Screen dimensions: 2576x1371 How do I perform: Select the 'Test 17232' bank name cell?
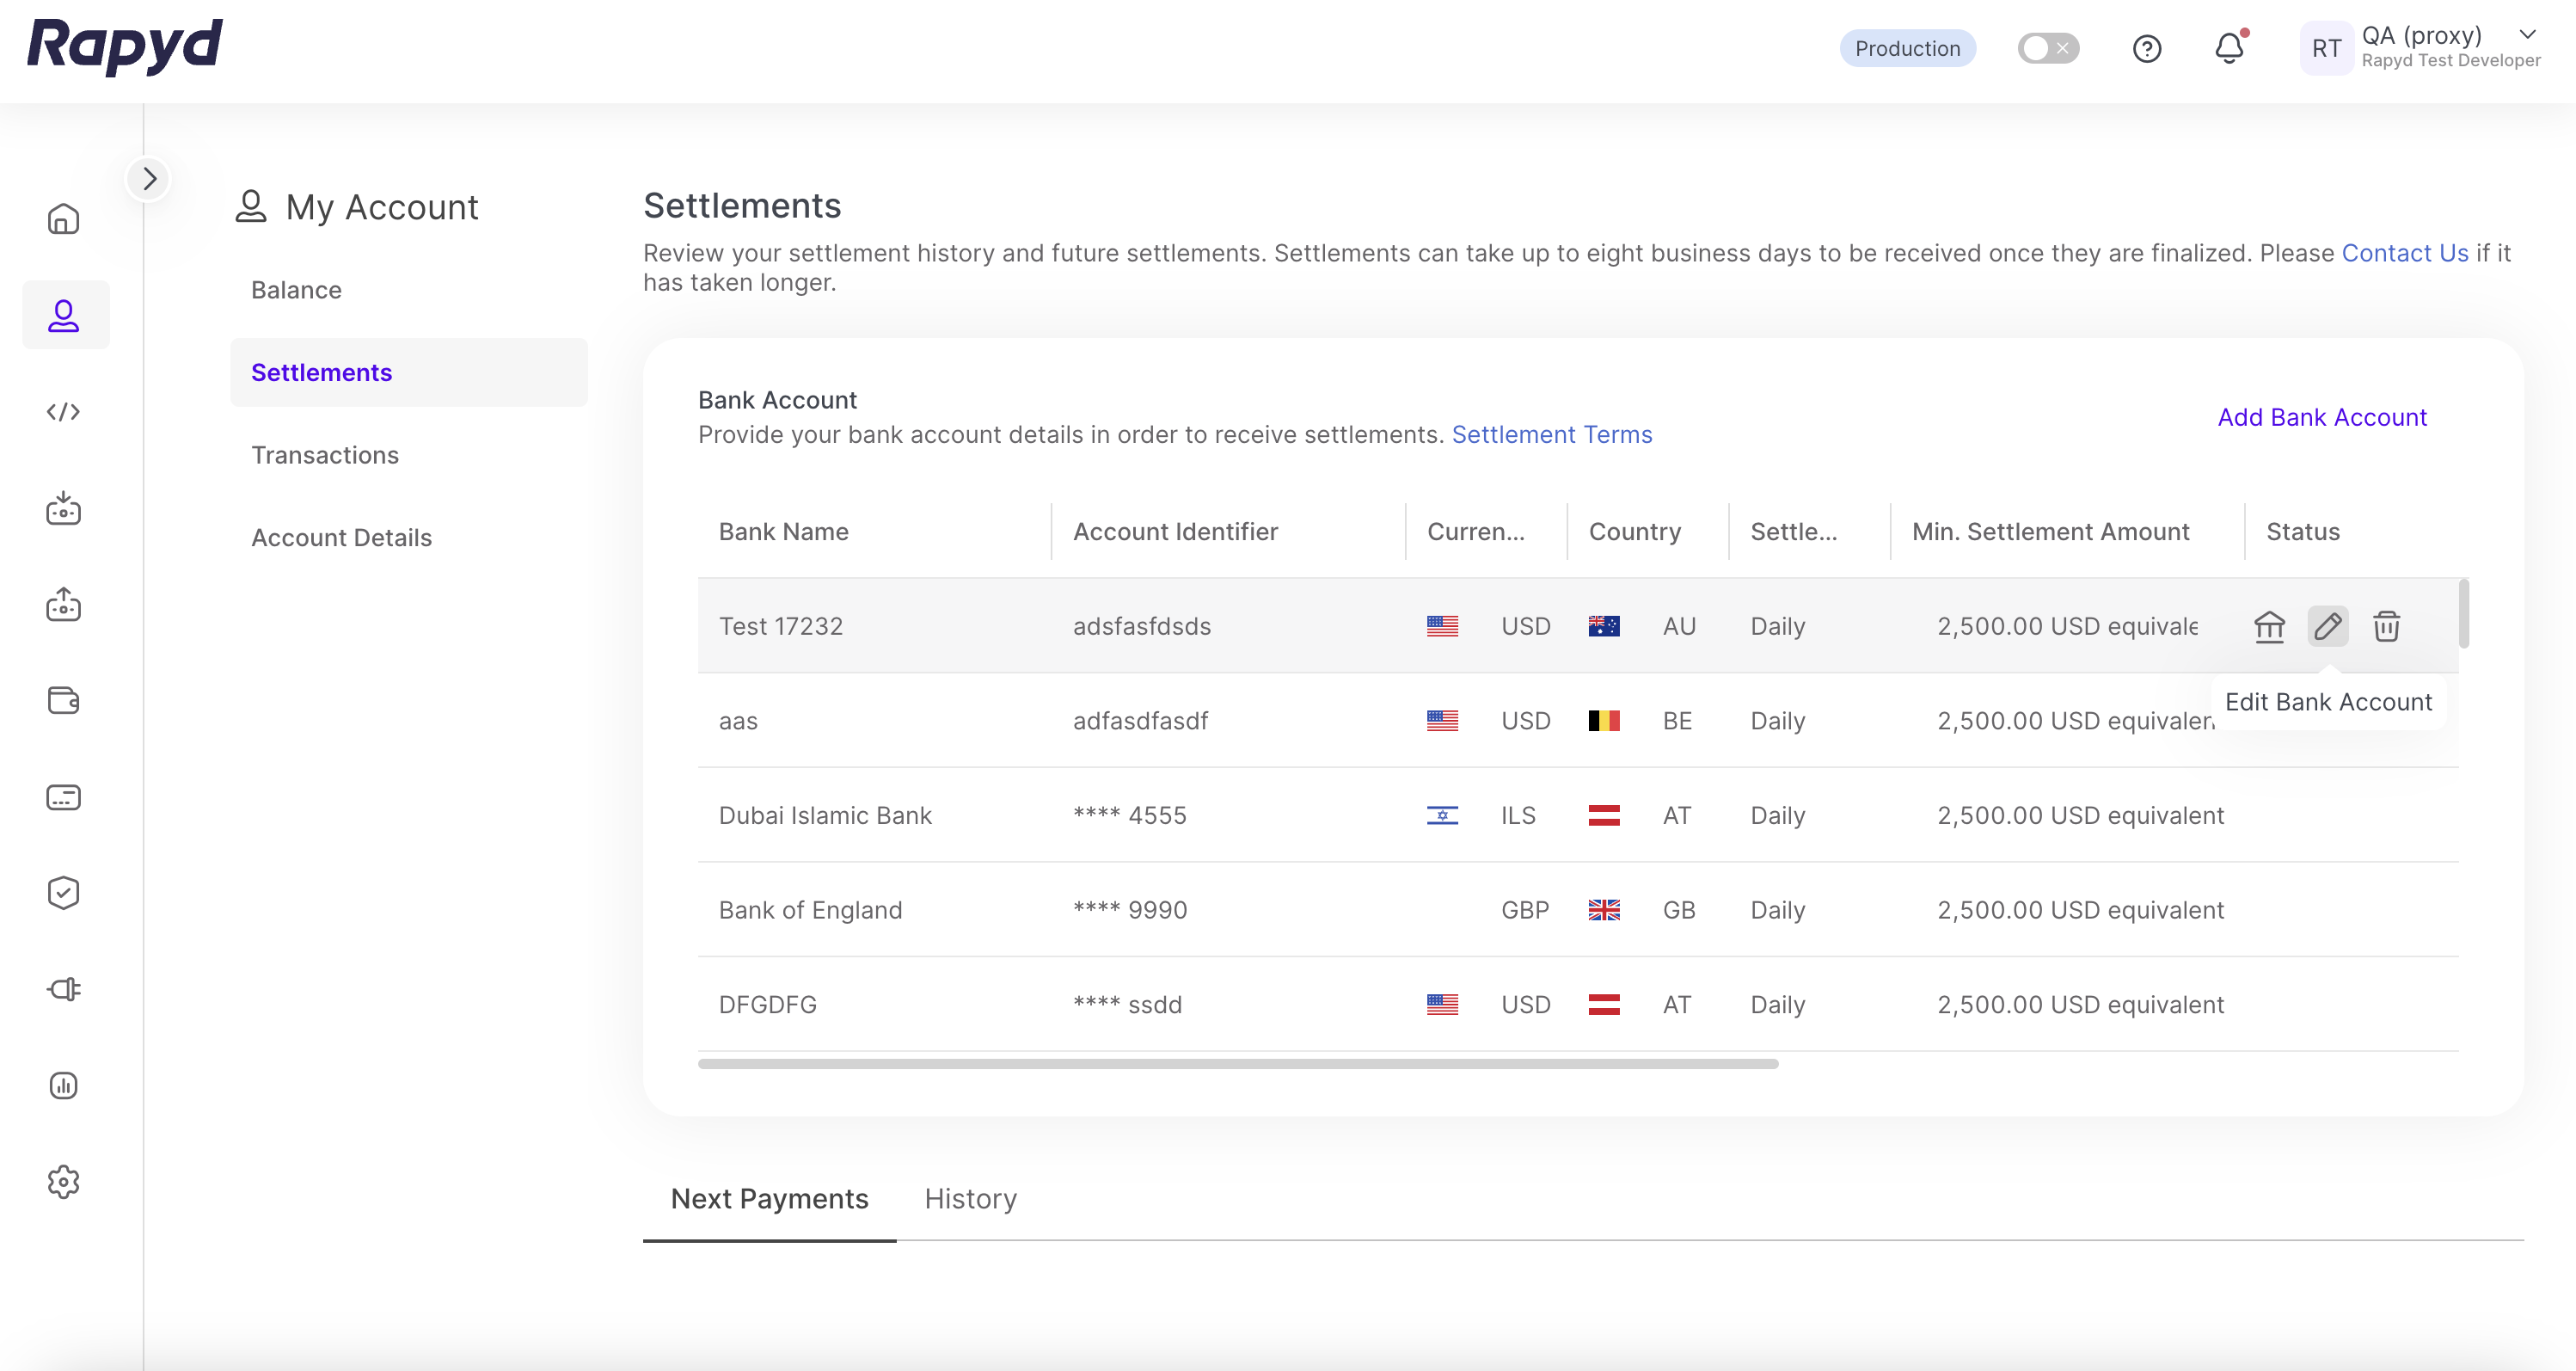pos(781,626)
